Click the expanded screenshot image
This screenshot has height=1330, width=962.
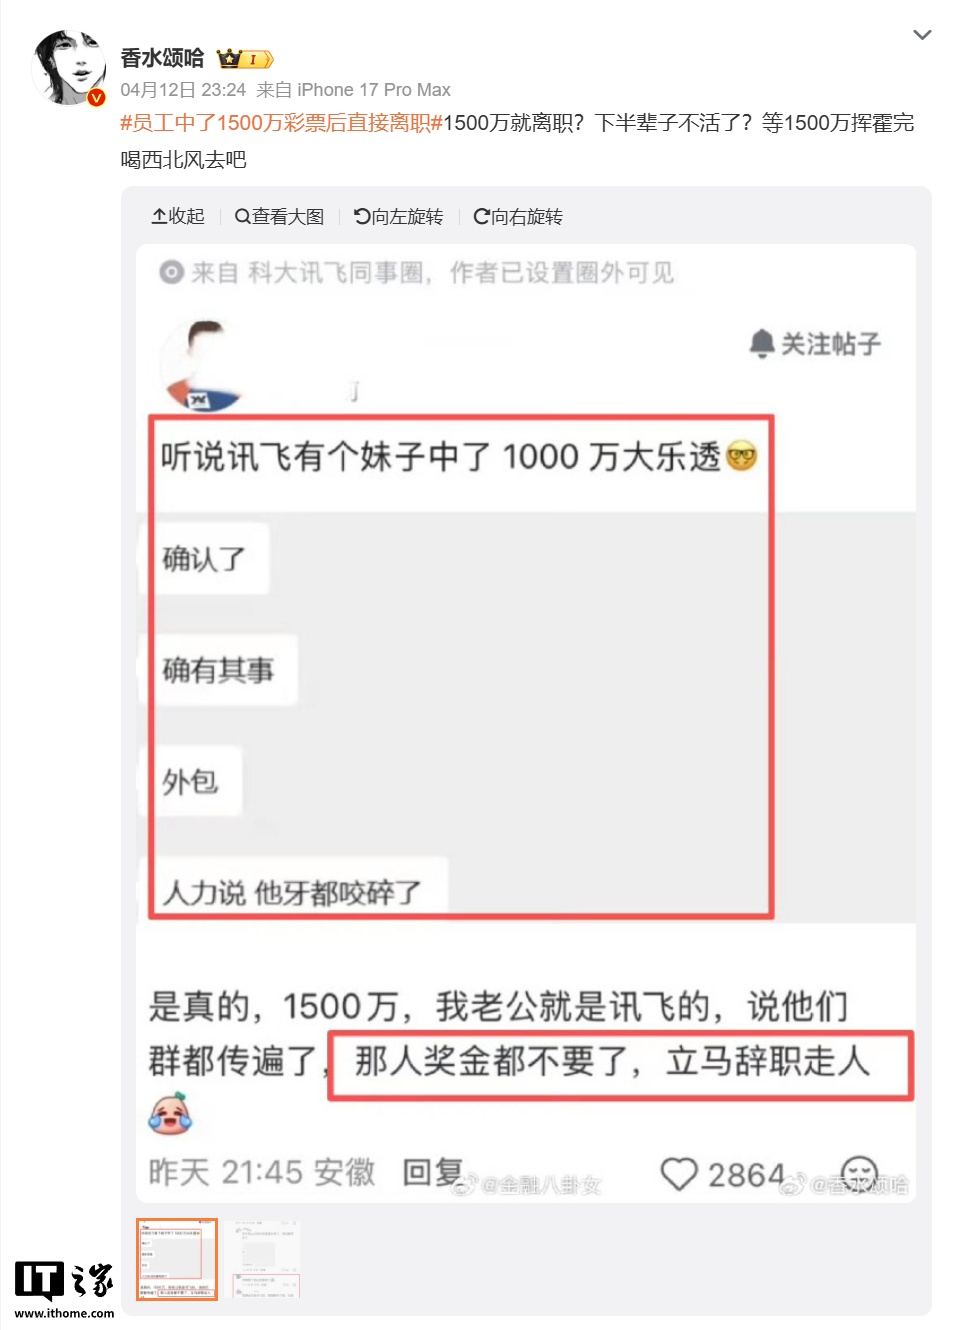pyautogui.click(x=526, y=723)
